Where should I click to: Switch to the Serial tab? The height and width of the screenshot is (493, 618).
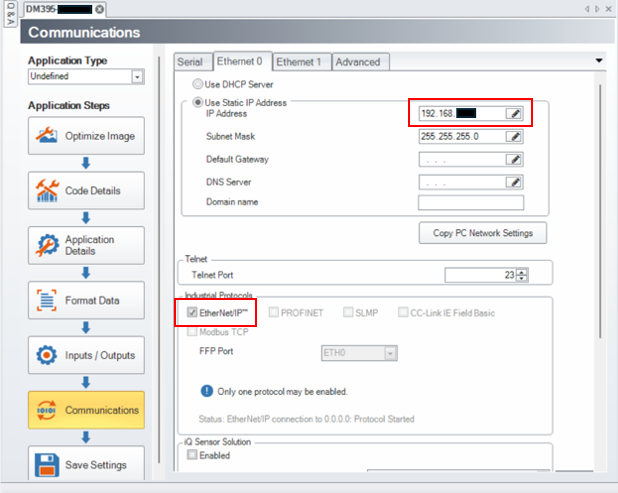click(x=189, y=62)
